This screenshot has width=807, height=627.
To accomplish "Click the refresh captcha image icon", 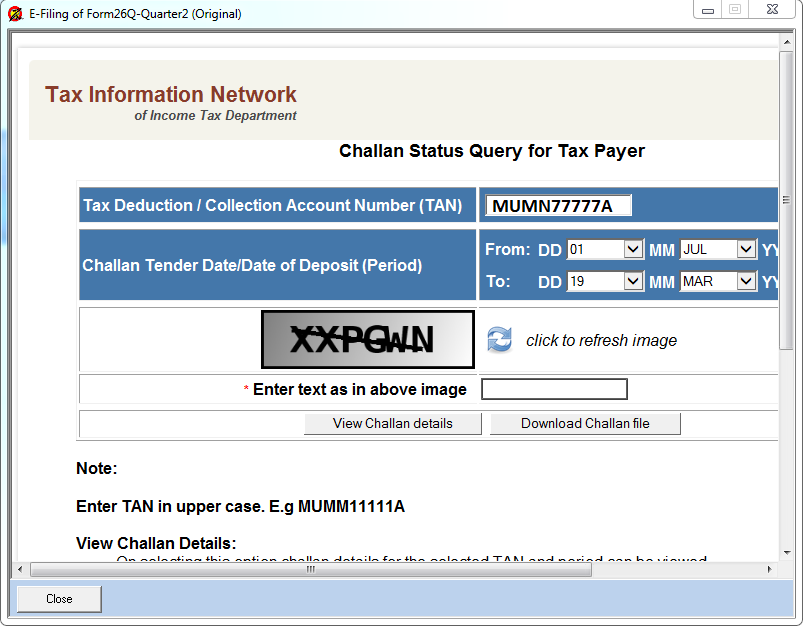I will tap(499, 340).
